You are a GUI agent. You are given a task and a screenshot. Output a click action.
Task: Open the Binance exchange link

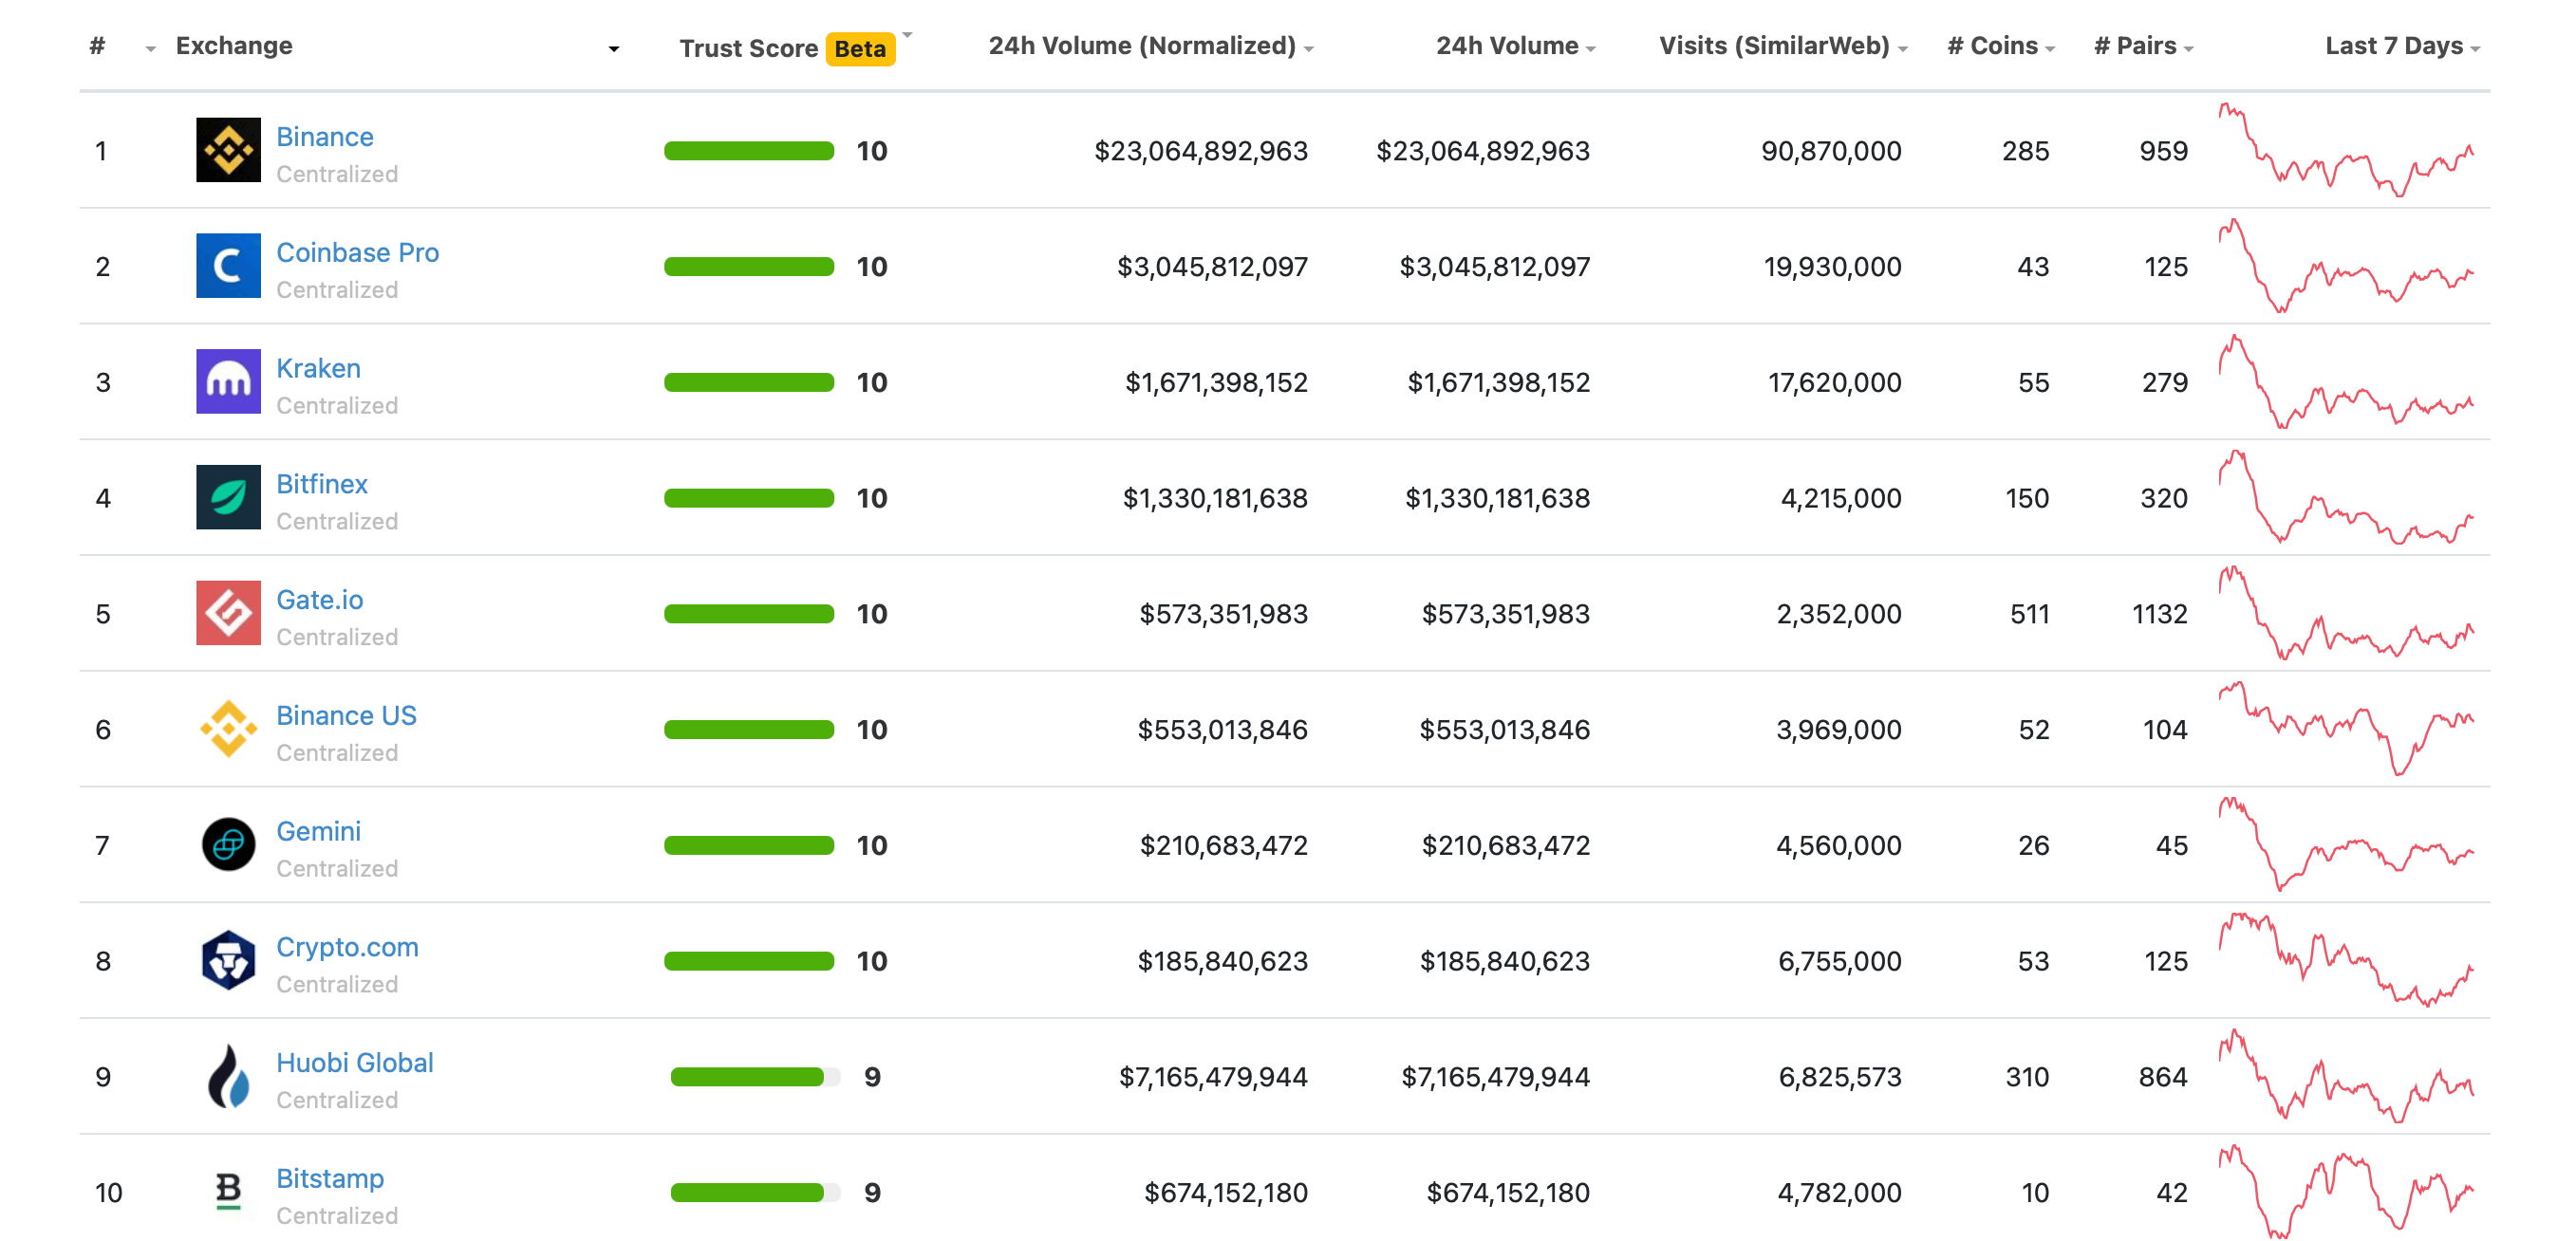coord(325,137)
